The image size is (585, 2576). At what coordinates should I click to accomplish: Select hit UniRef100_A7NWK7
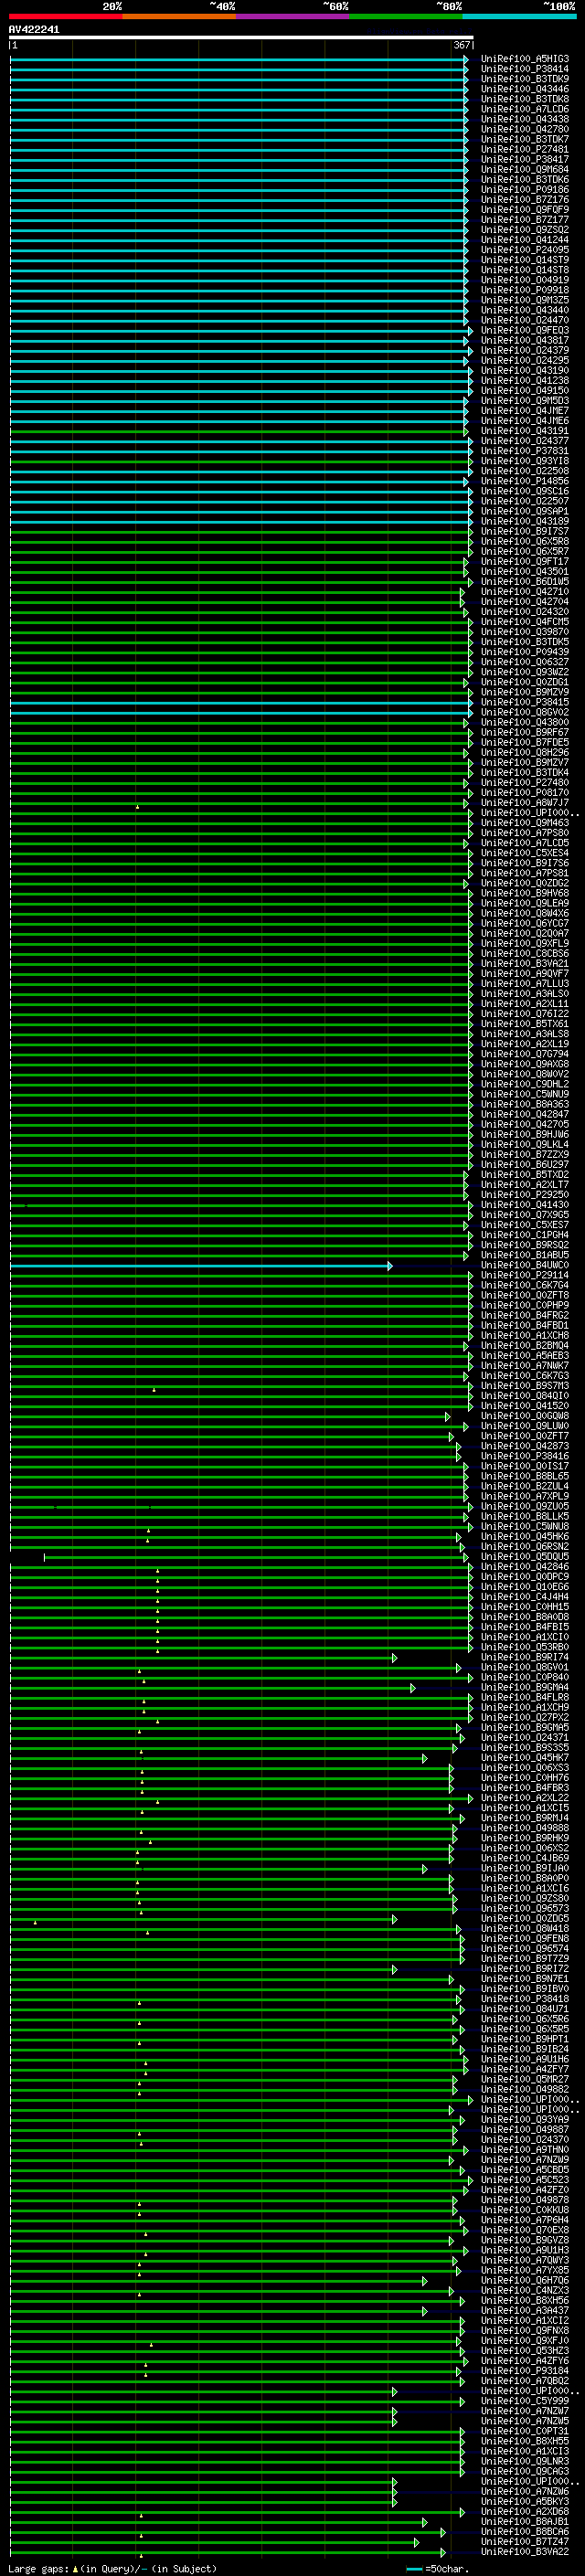[x=525, y=1365]
